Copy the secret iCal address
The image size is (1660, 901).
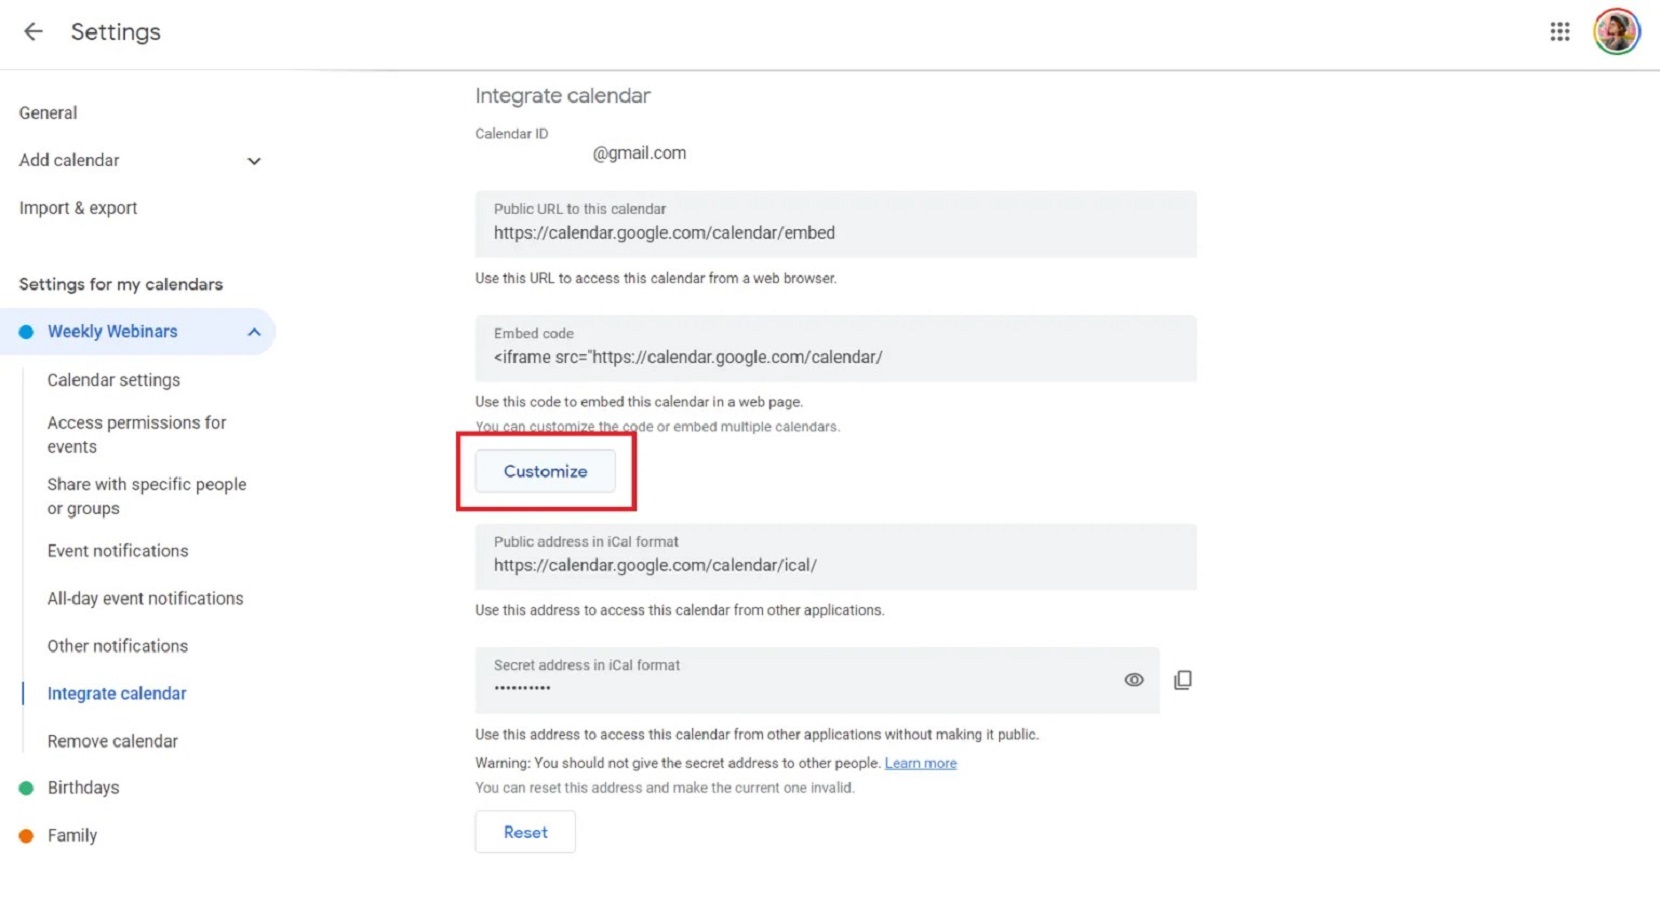tap(1183, 680)
